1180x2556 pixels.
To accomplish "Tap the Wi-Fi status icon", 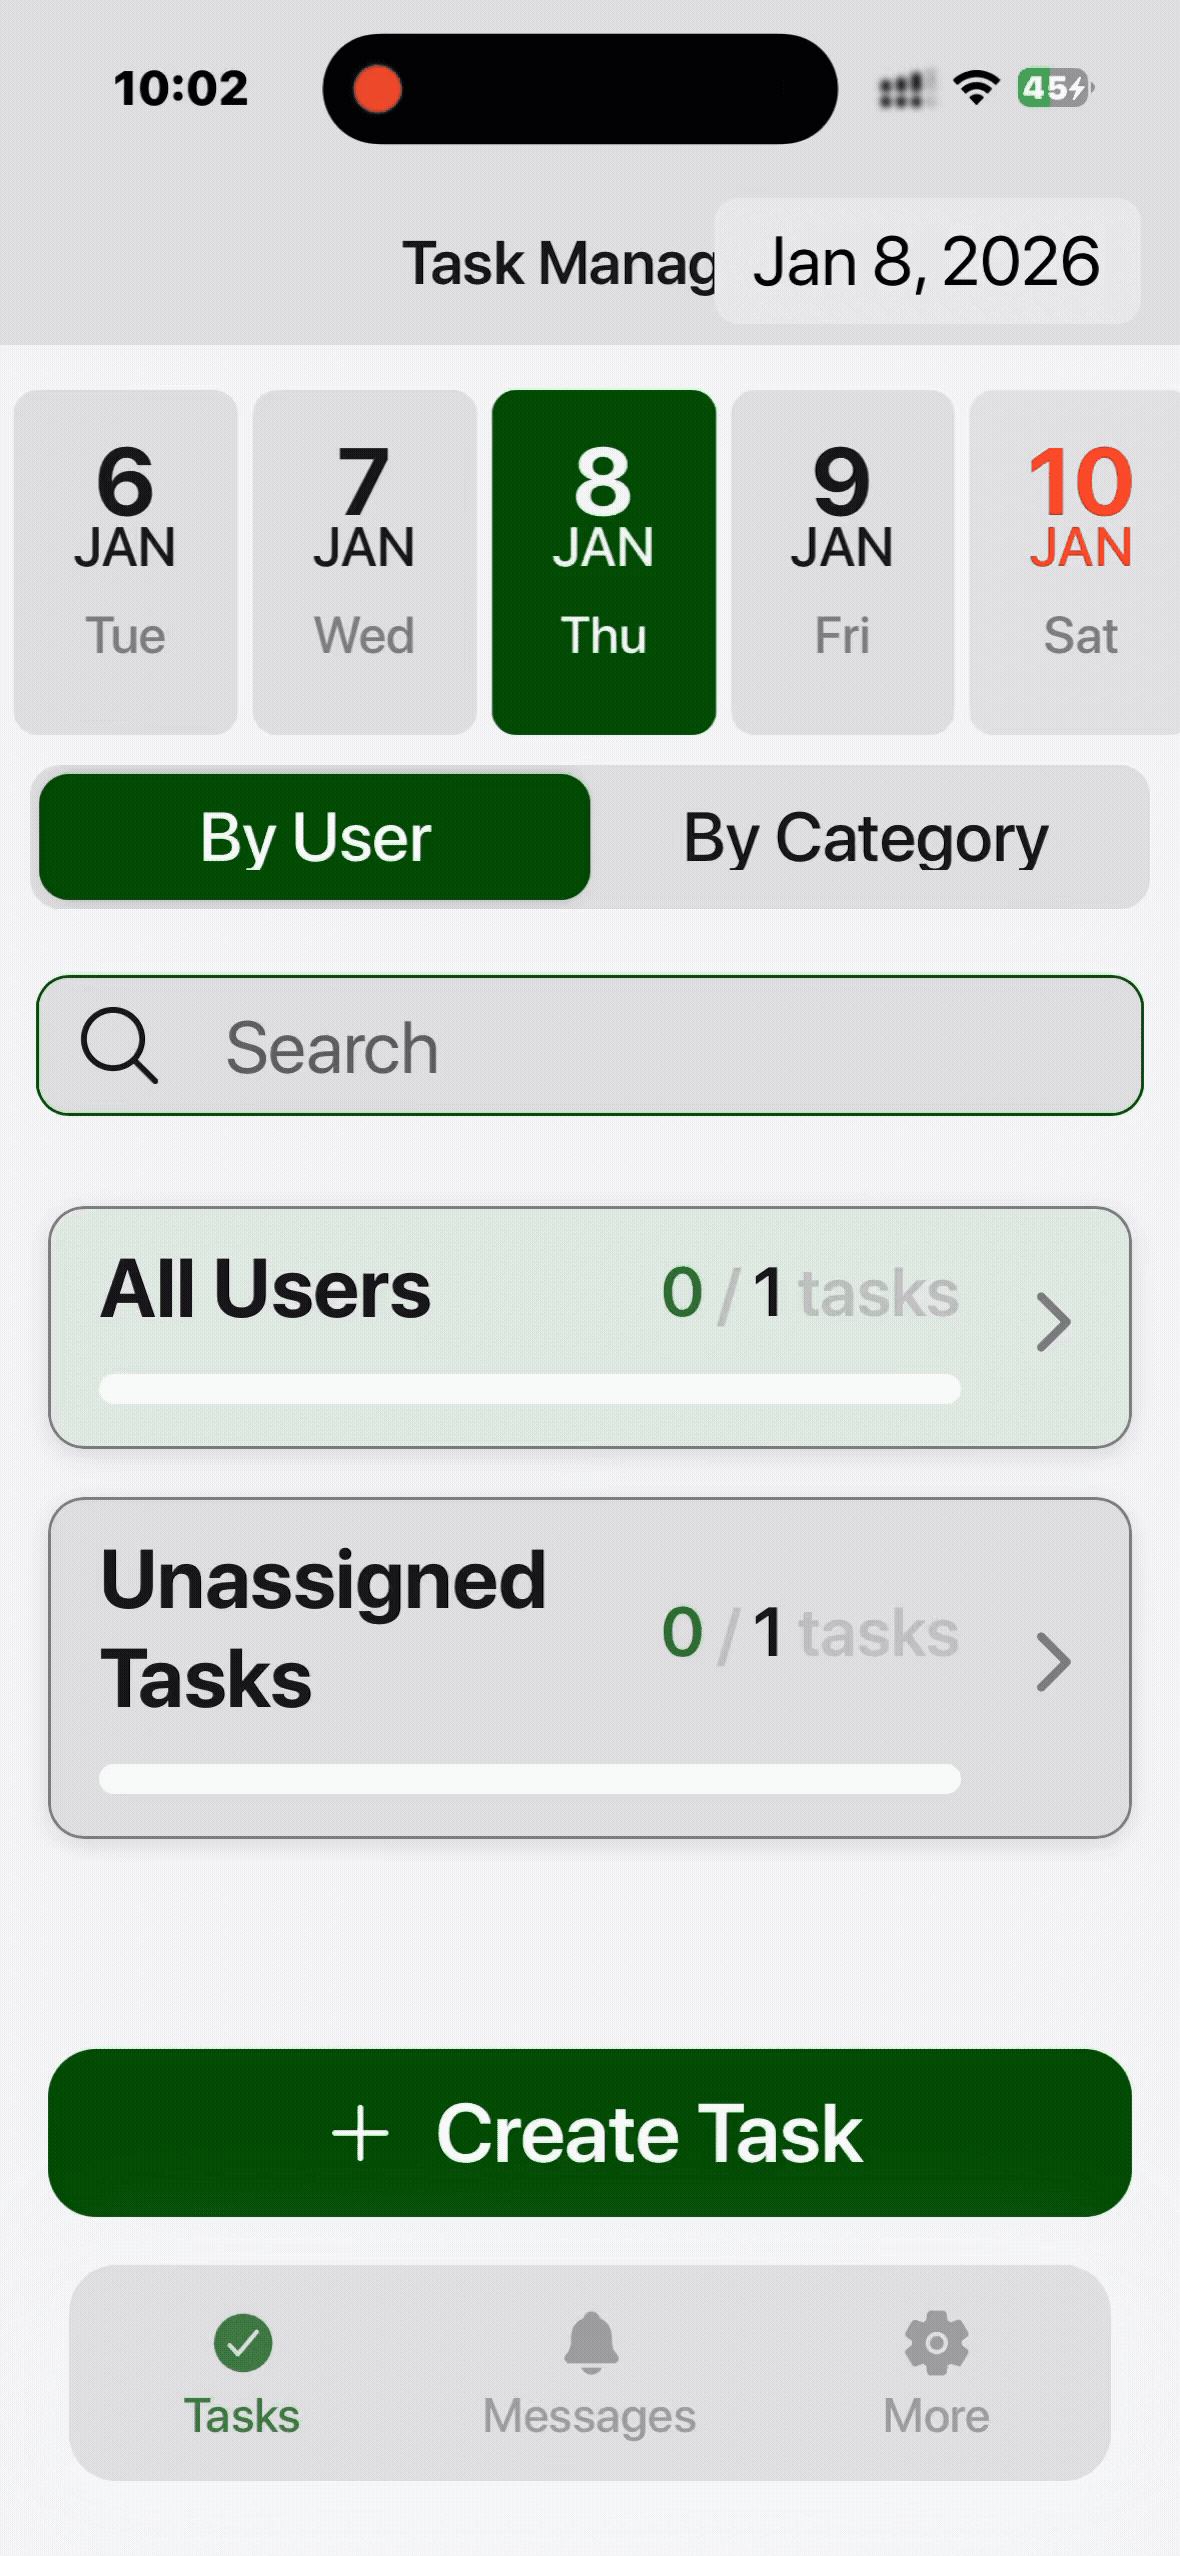I will [x=976, y=88].
